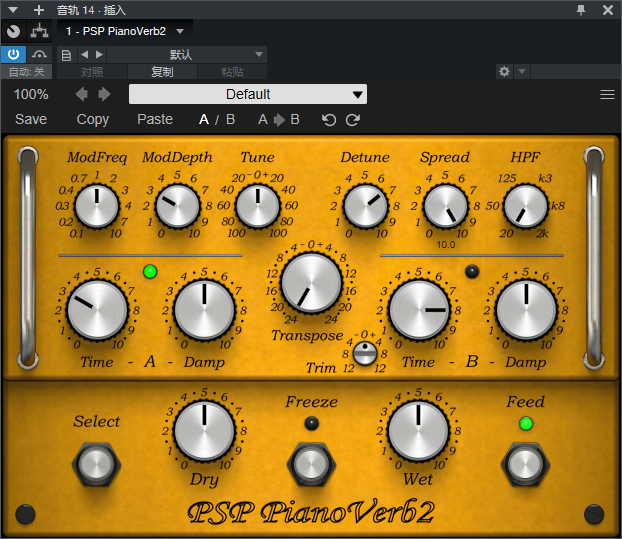The height and width of the screenshot is (539, 622).
Task: Go to previous host preset arrow
Action: point(84,54)
